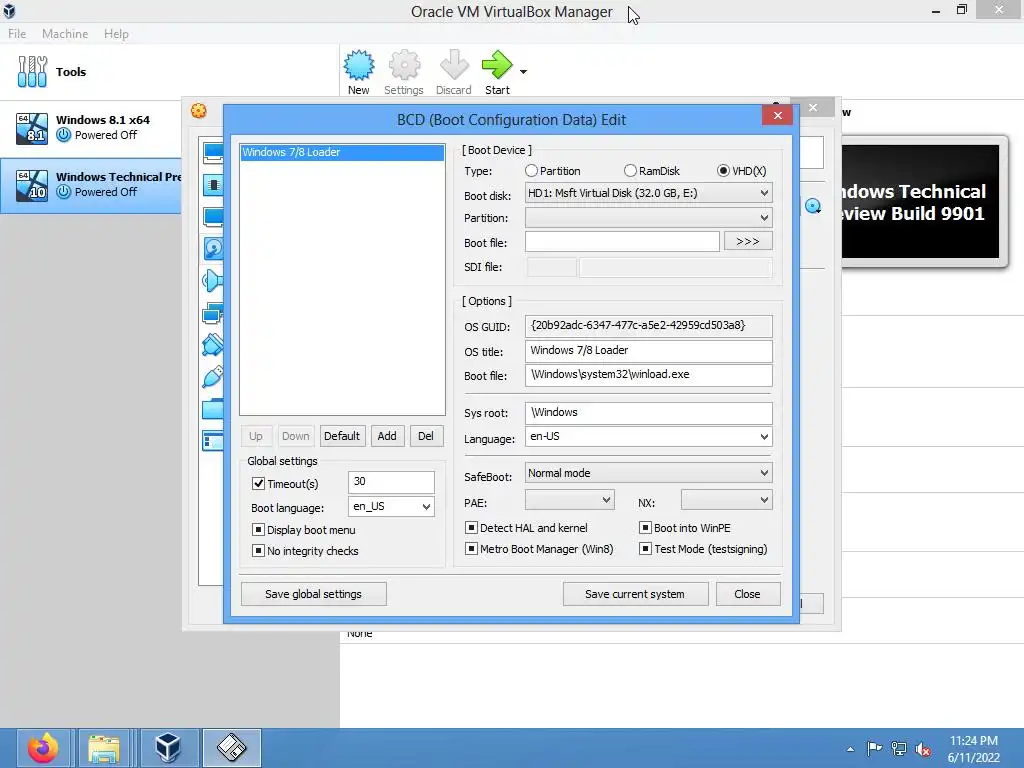
Task: Show hidden tray icons arrow
Action: coord(850,749)
